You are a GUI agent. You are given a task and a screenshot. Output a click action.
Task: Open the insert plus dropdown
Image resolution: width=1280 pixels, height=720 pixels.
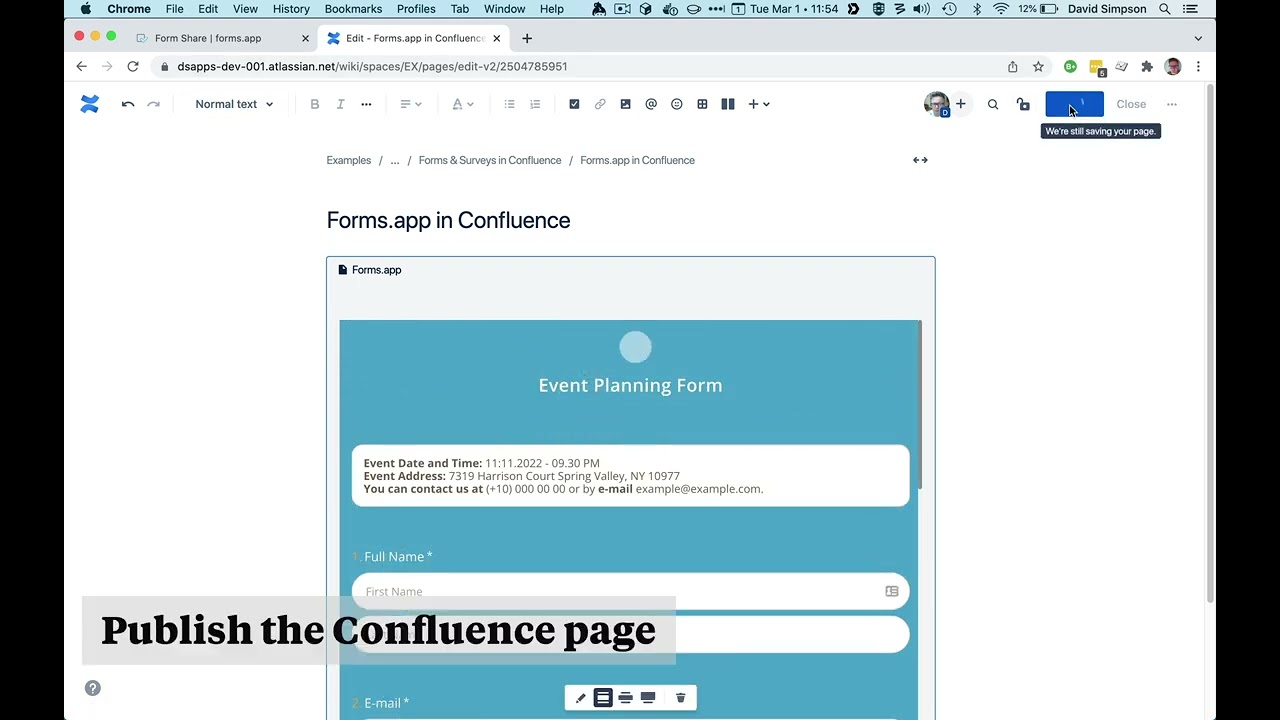(x=759, y=104)
